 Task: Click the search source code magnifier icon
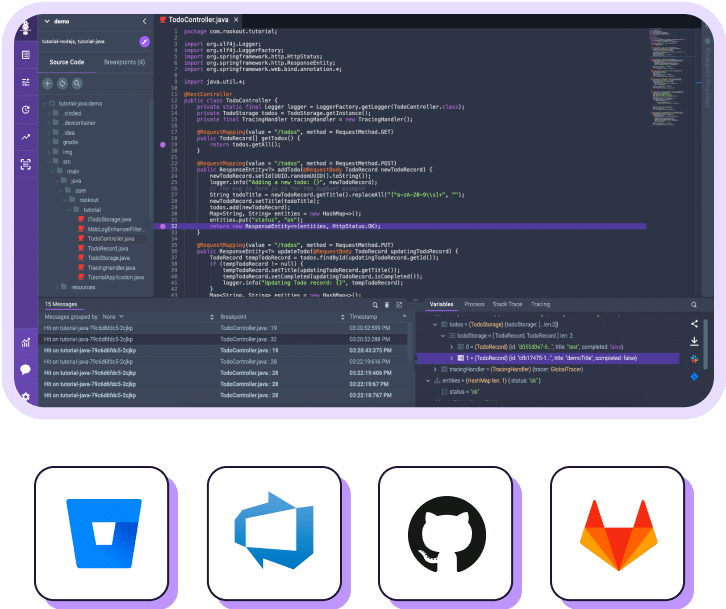tap(77, 83)
